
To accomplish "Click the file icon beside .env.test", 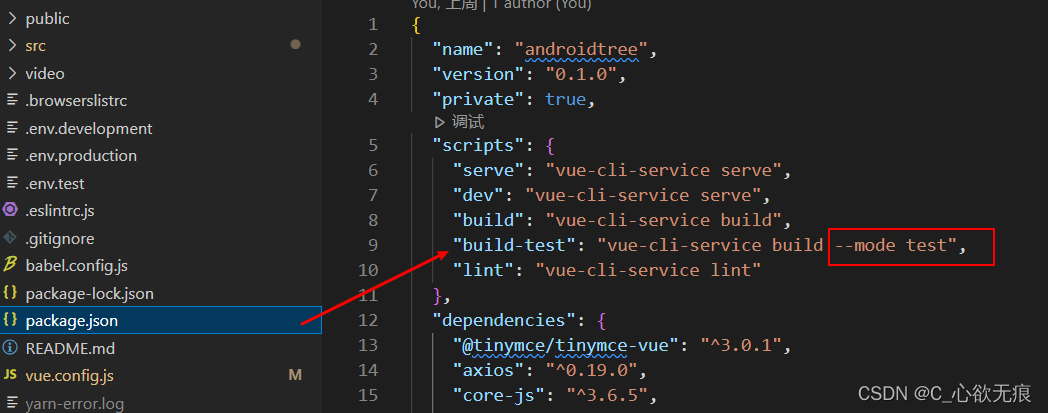I will (11, 183).
